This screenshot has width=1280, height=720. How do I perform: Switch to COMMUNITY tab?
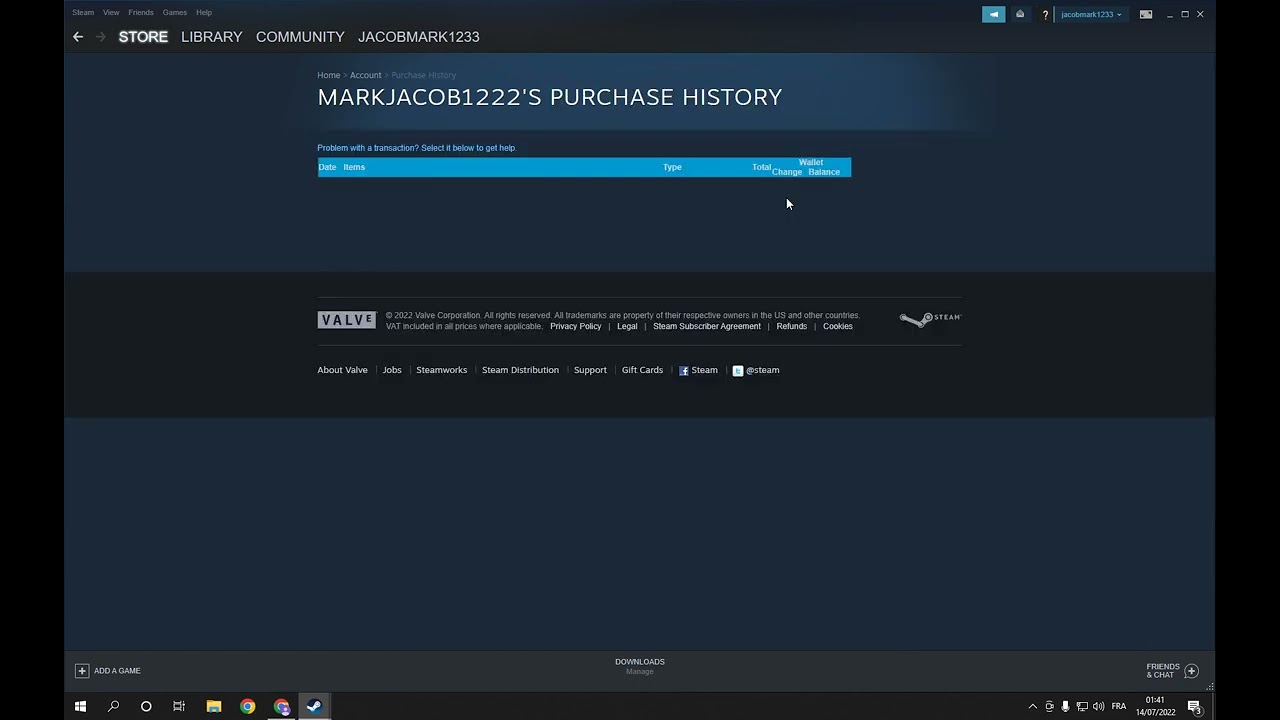coord(300,37)
